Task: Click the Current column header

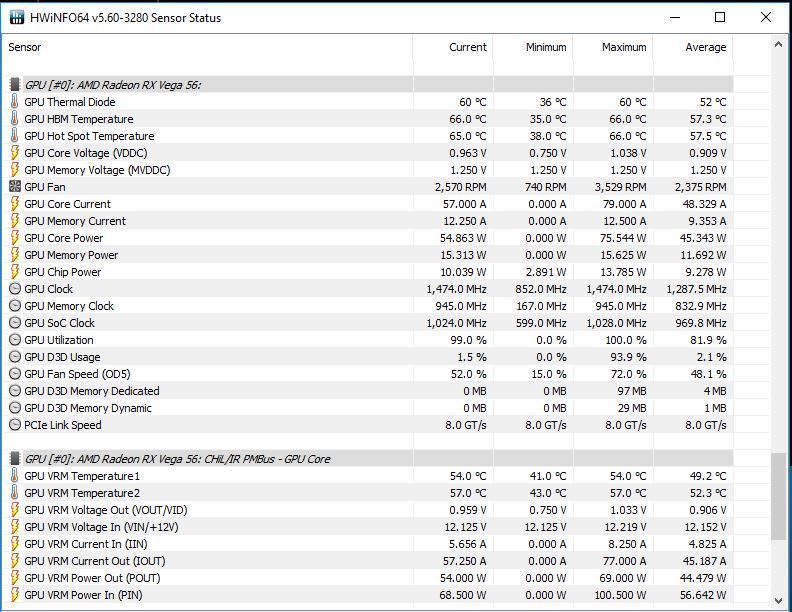Action: click(x=467, y=47)
